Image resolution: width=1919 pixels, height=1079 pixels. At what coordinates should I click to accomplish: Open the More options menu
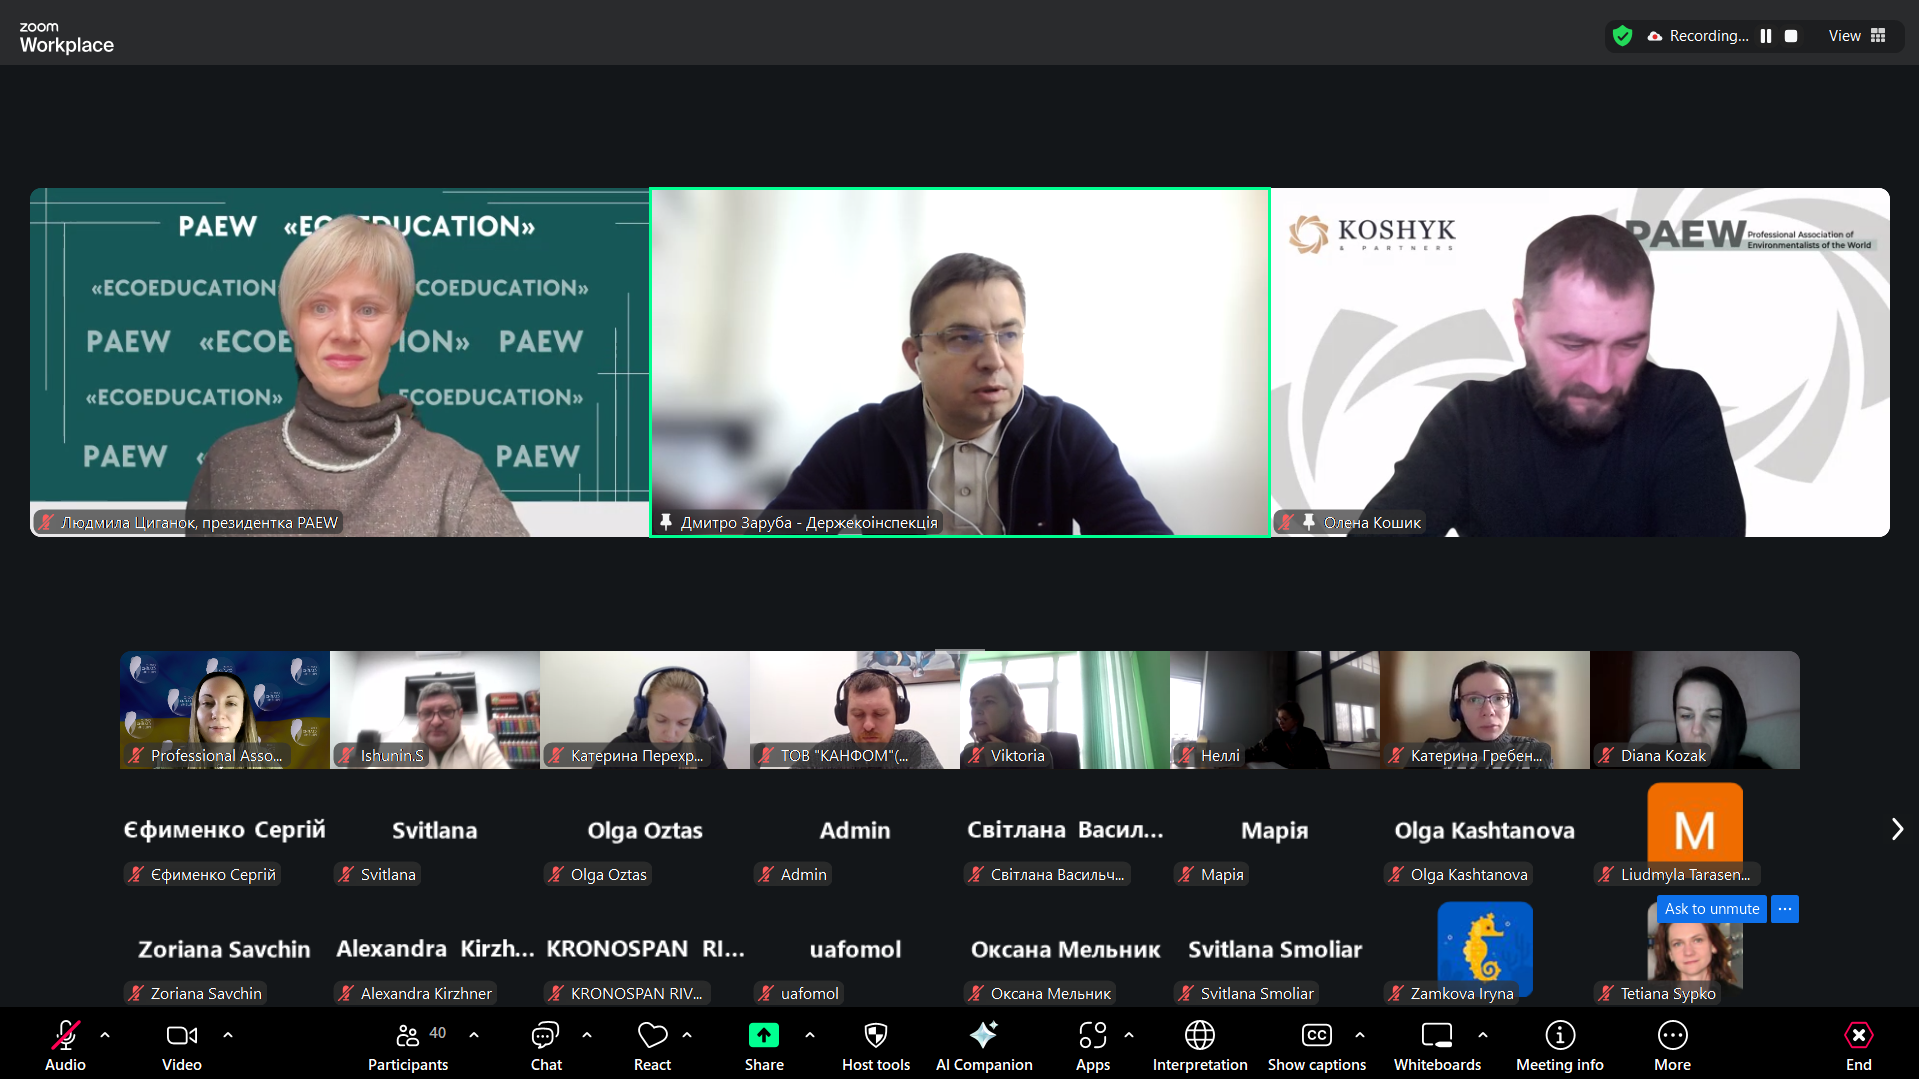(x=1672, y=1045)
